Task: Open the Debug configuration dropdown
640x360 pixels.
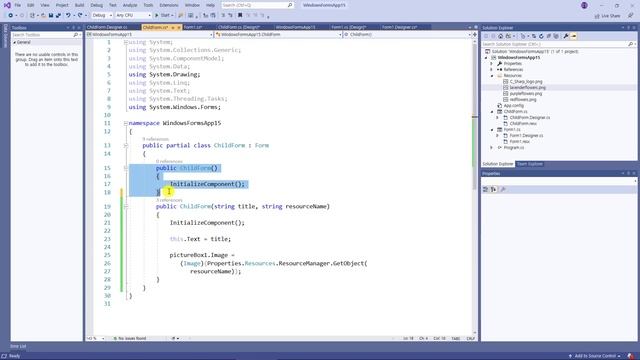Action: tap(102, 16)
